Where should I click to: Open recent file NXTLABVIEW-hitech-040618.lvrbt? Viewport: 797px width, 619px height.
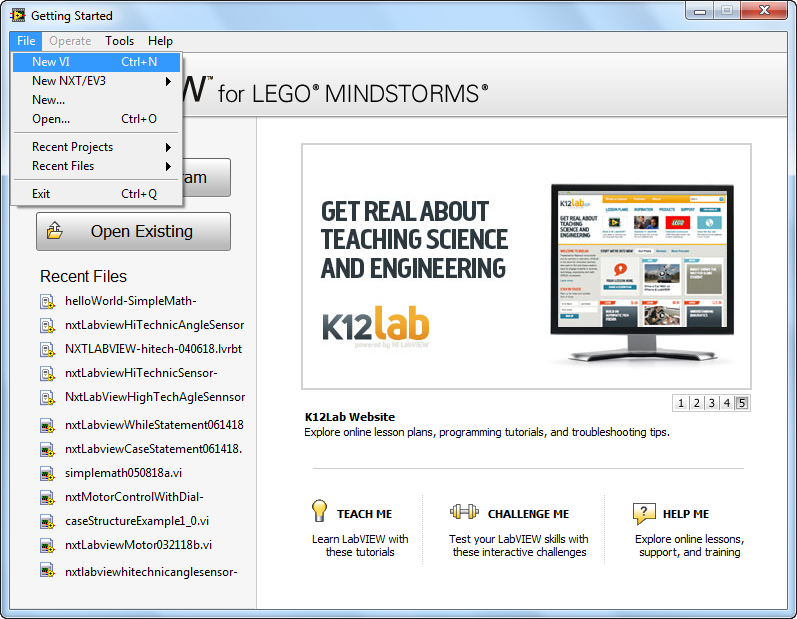[154, 349]
